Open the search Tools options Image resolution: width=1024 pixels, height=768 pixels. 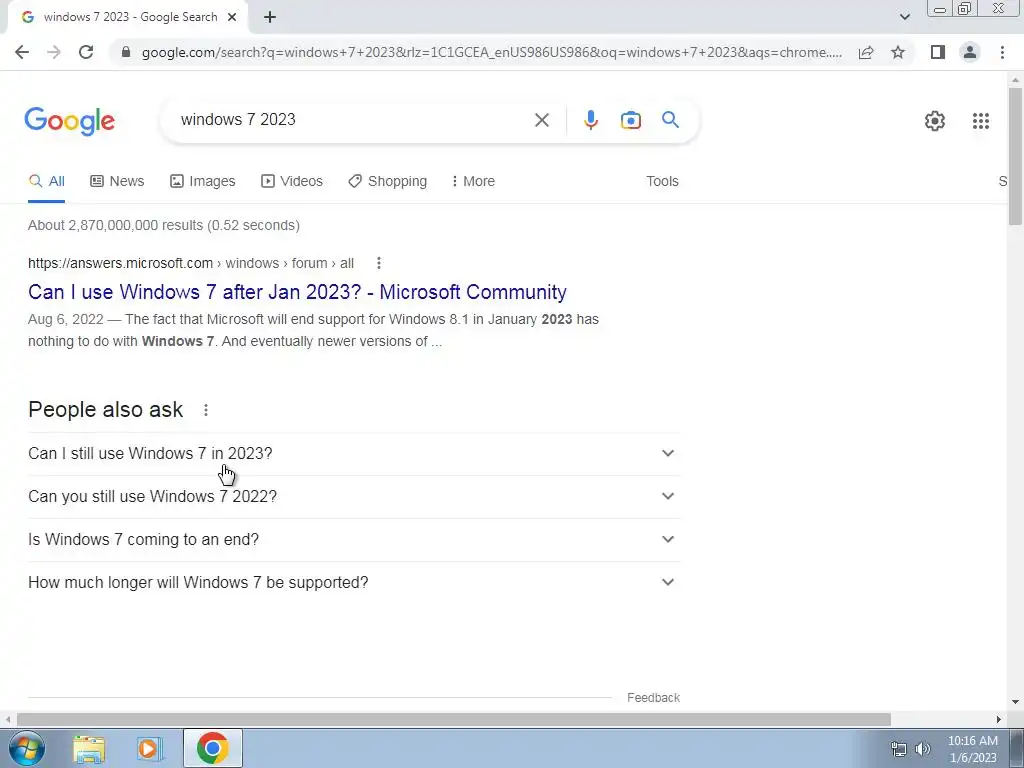click(662, 182)
